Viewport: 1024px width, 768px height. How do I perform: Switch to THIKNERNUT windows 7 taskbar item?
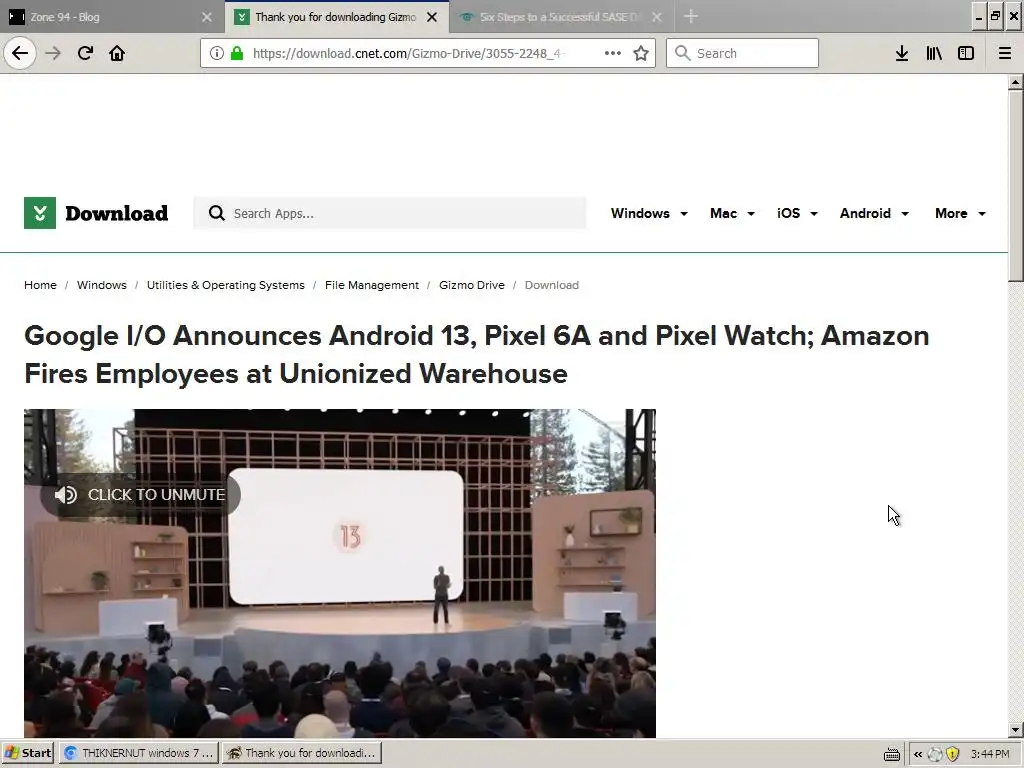(x=139, y=753)
